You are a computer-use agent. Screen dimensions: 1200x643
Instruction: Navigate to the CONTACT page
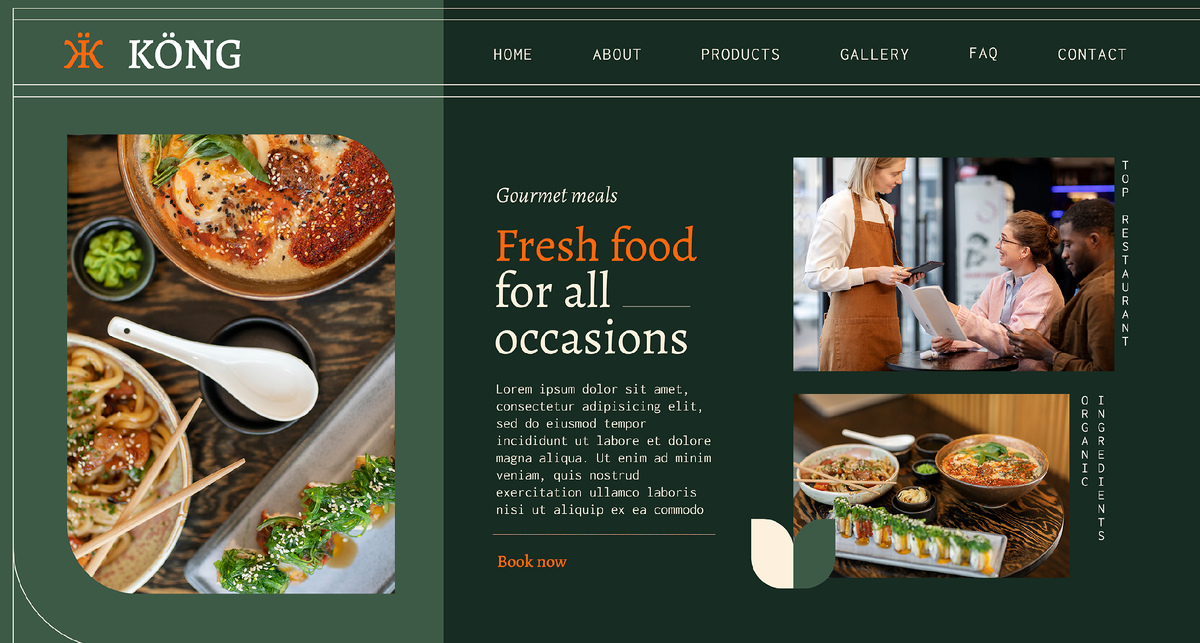tap(1092, 55)
